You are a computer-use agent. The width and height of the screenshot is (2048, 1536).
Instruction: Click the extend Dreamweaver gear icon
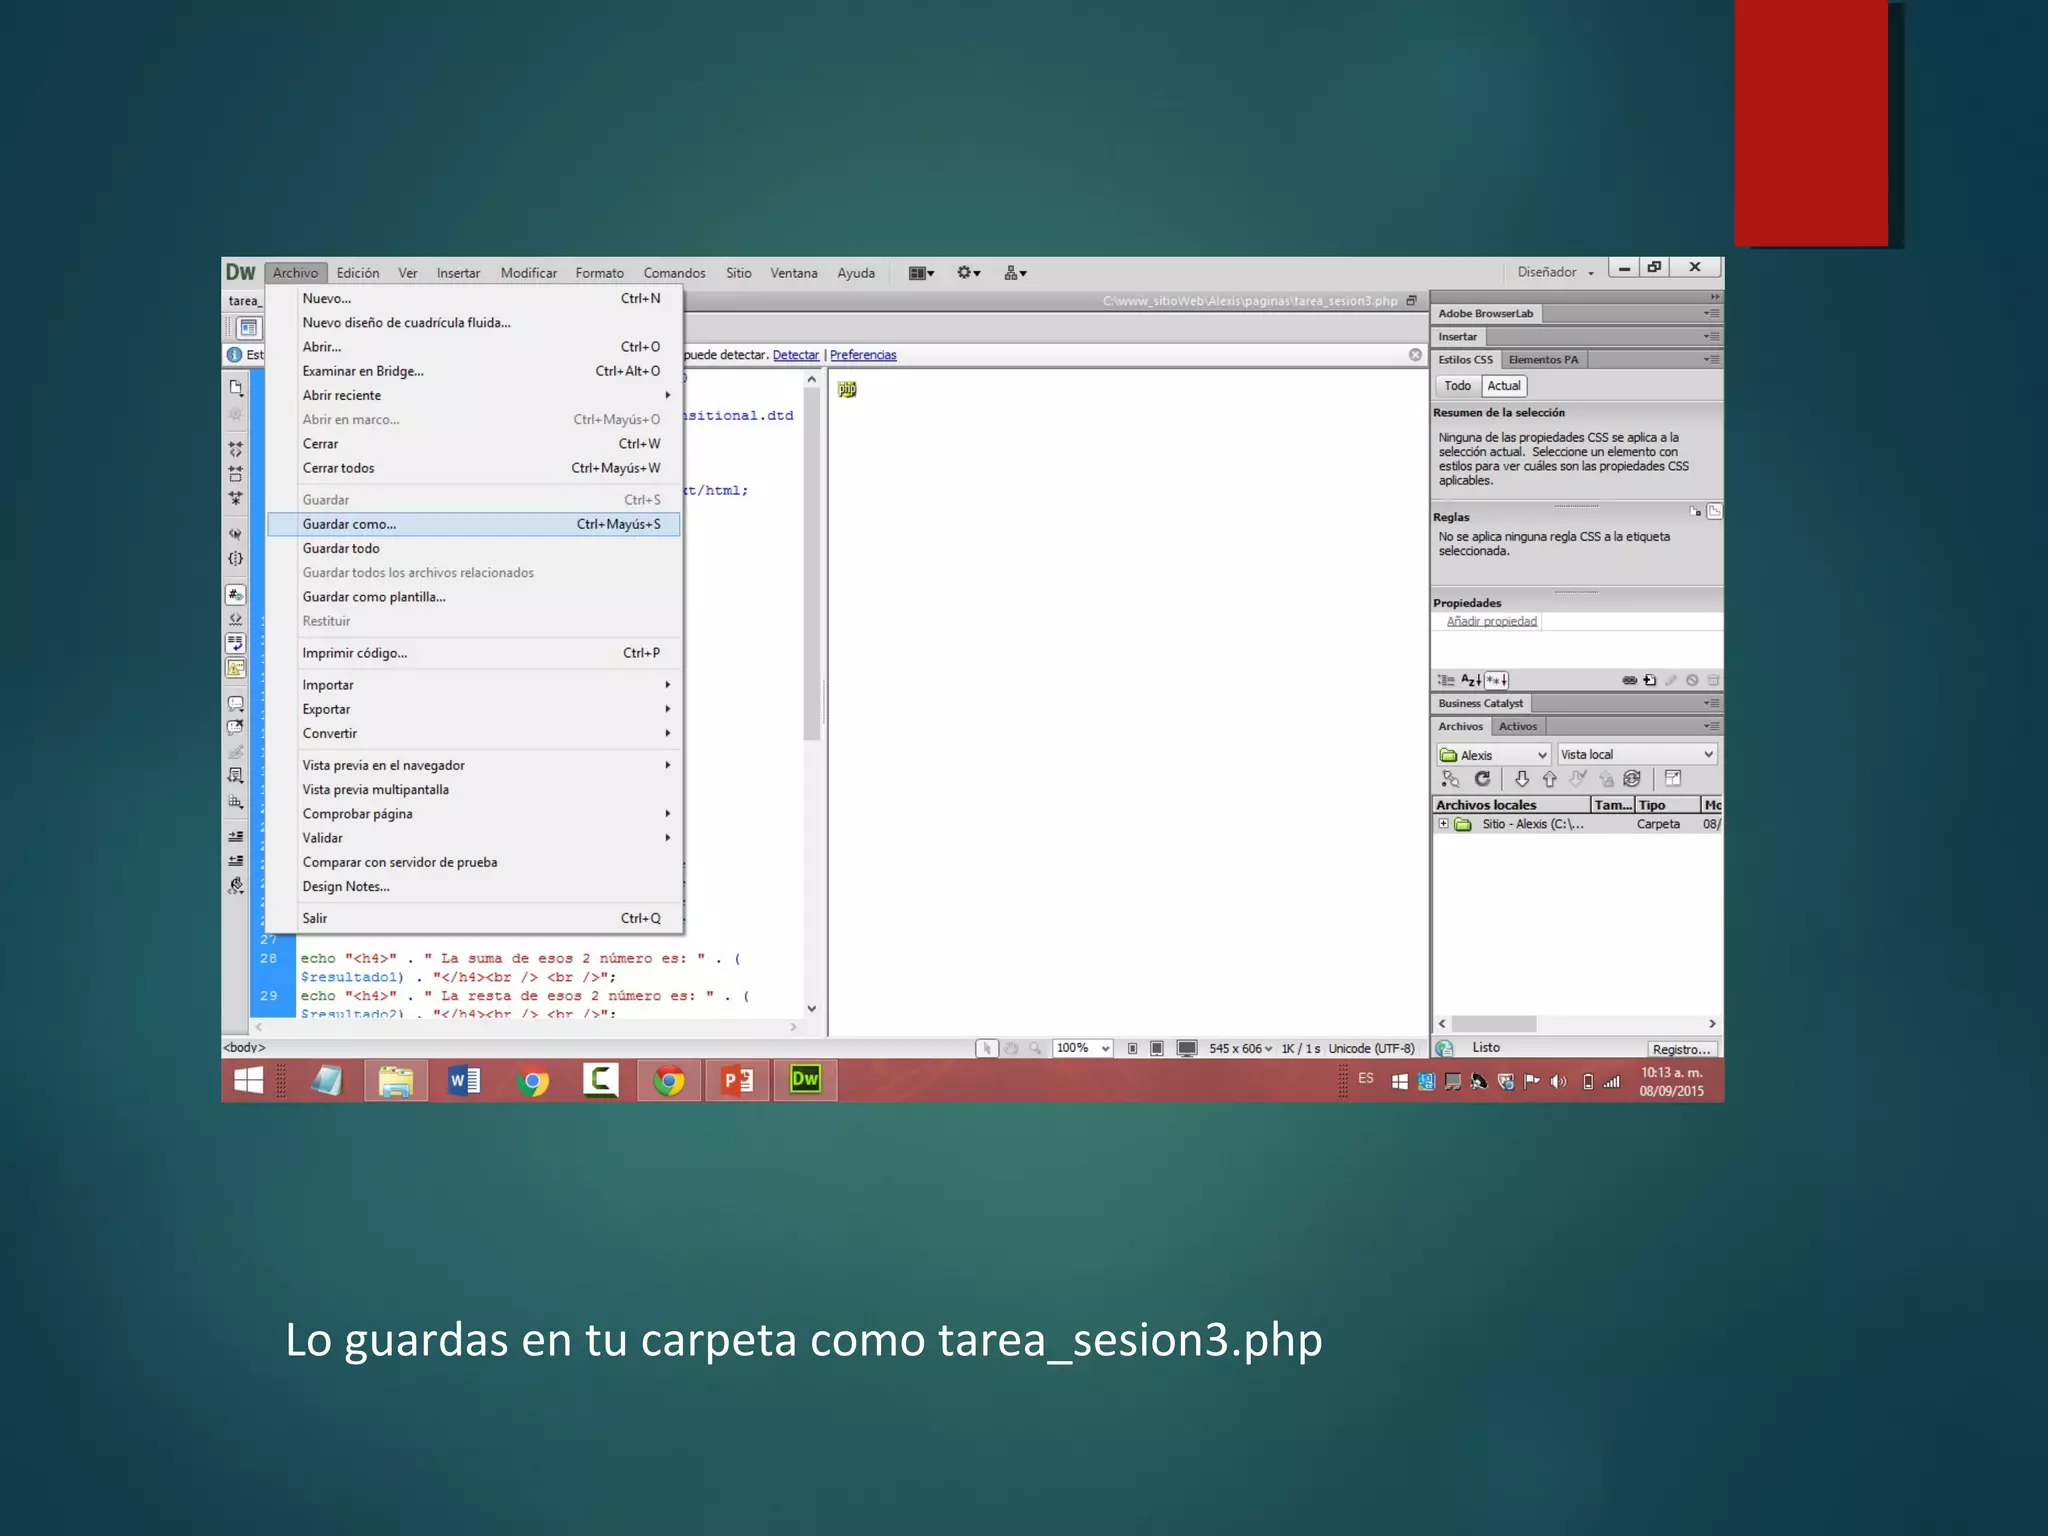968,273
